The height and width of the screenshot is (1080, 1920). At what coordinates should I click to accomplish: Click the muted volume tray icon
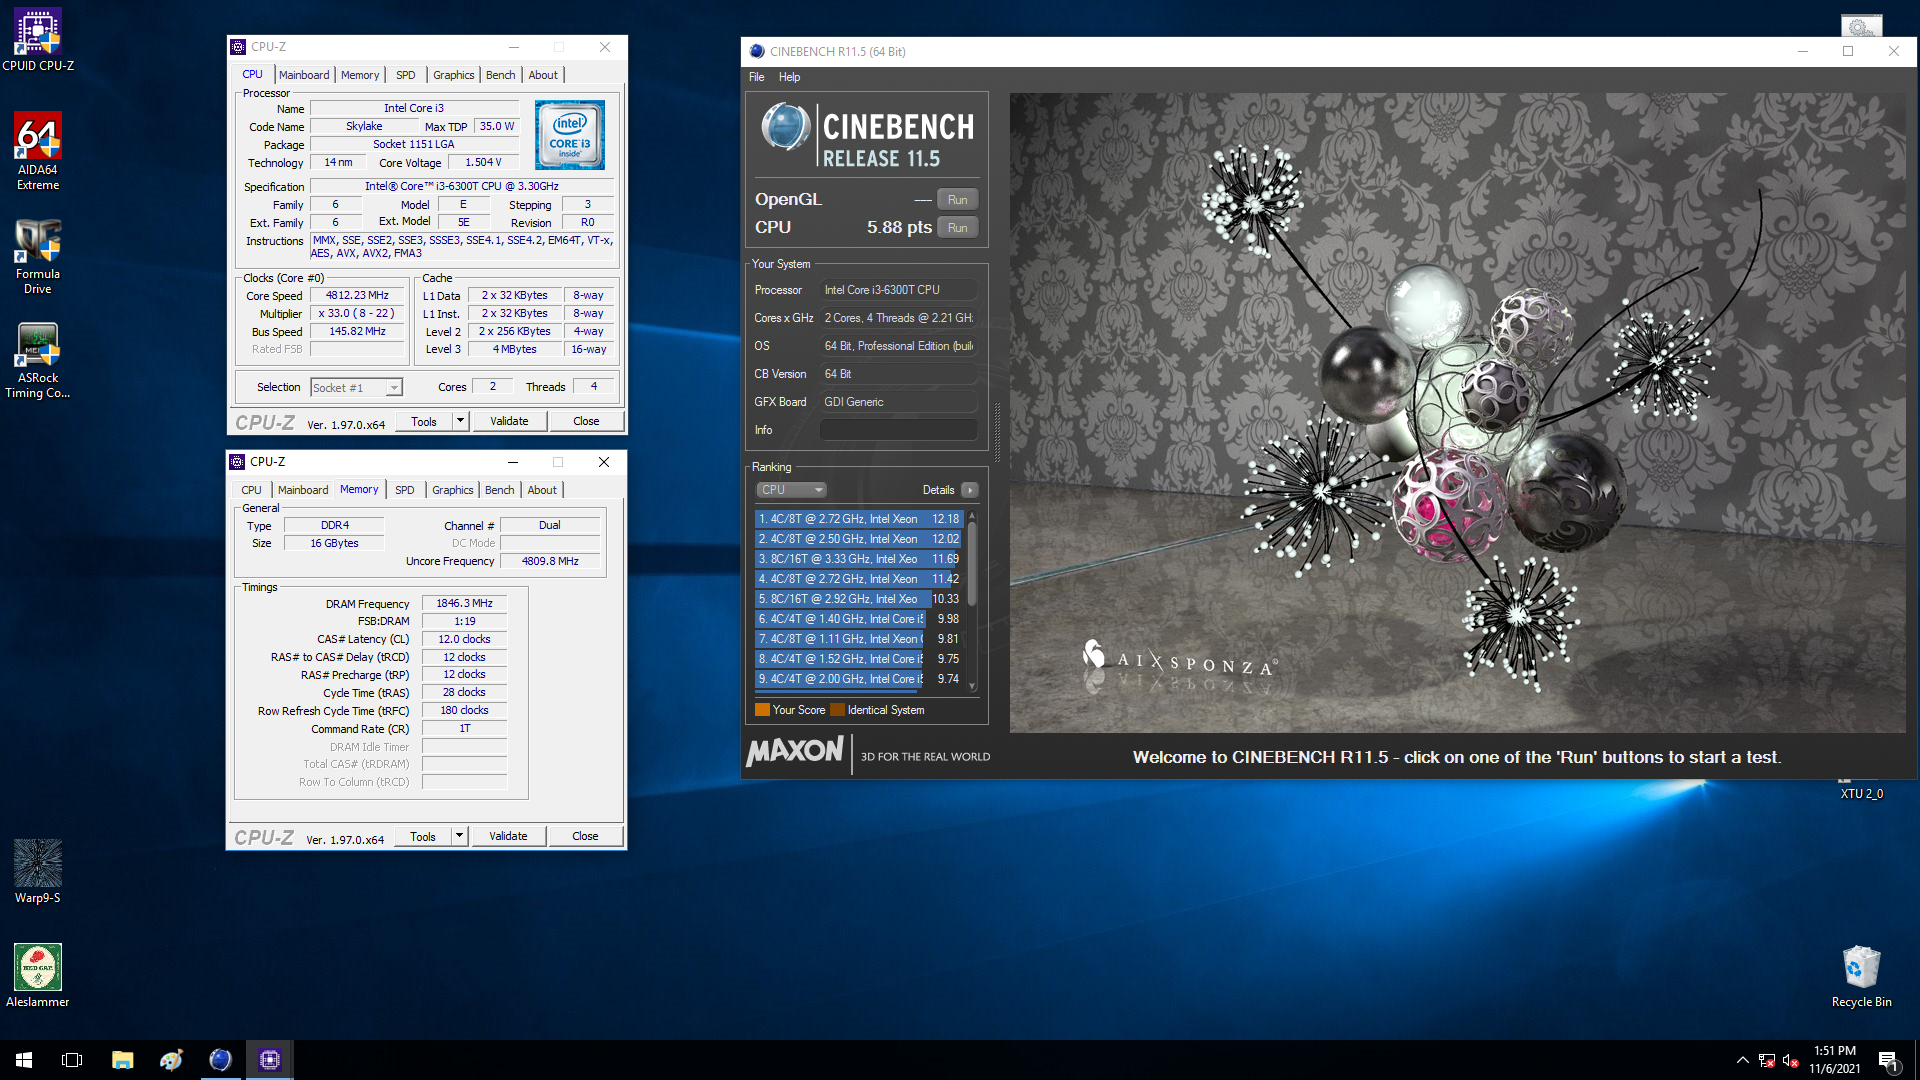point(1791,1060)
